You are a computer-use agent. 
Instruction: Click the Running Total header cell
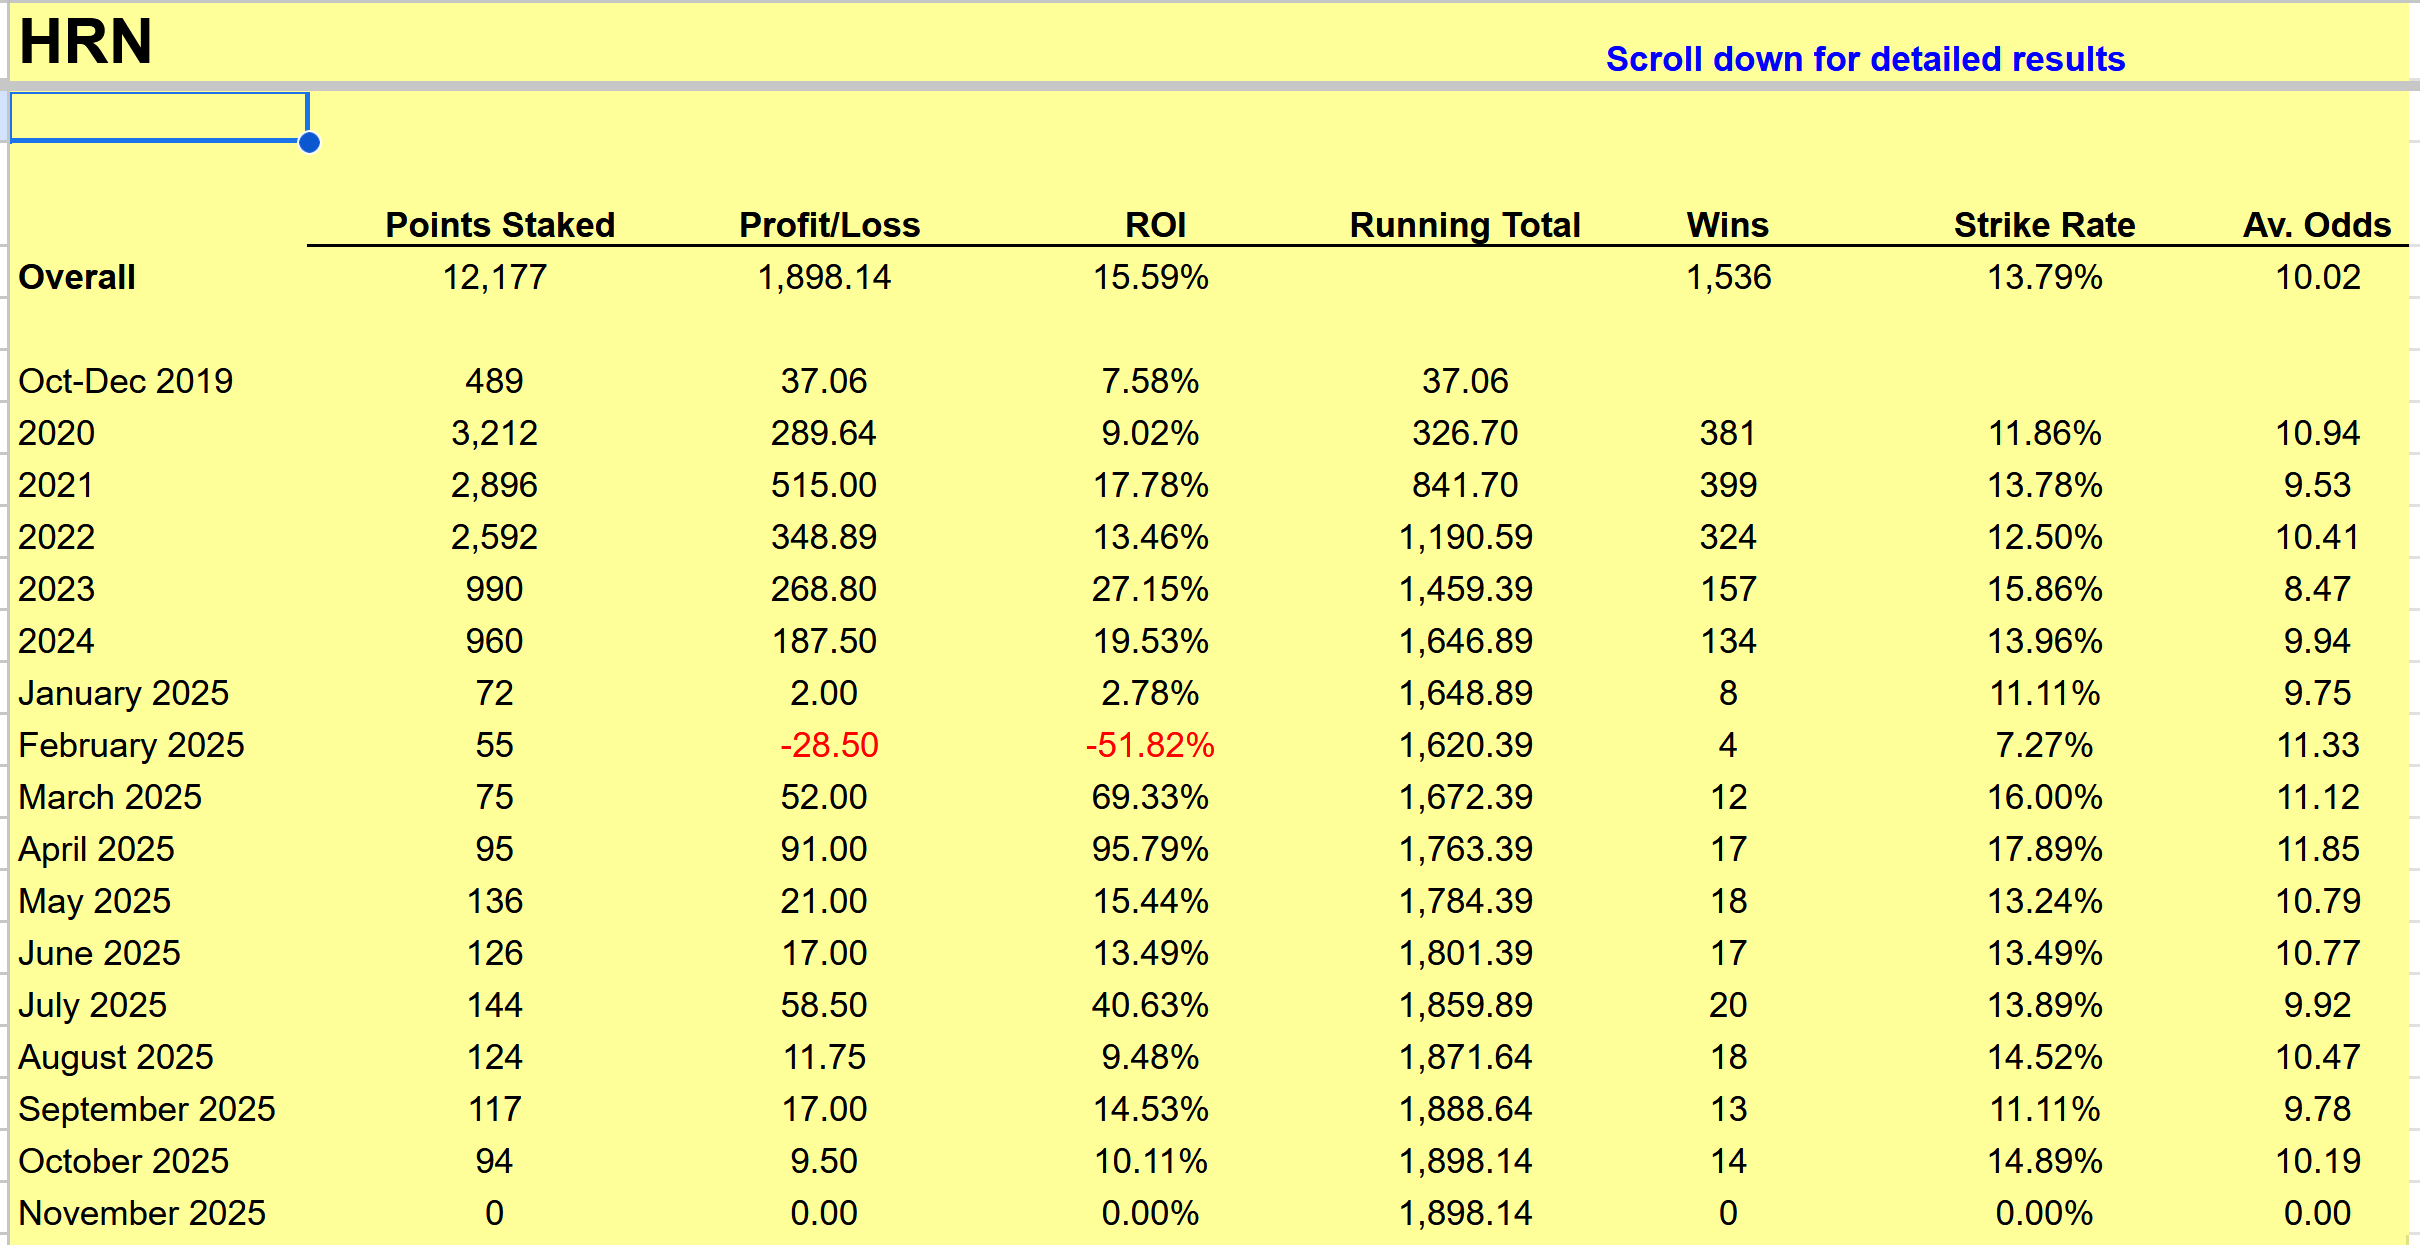click(x=1464, y=224)
